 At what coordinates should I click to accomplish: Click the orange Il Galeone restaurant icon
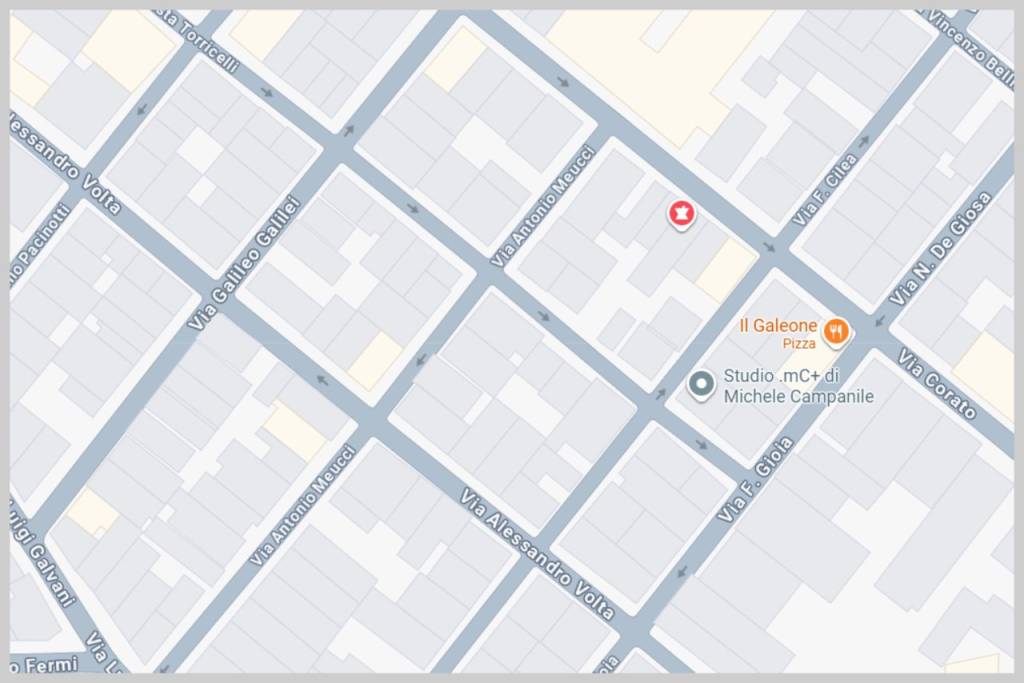click(x=835, y=332)
